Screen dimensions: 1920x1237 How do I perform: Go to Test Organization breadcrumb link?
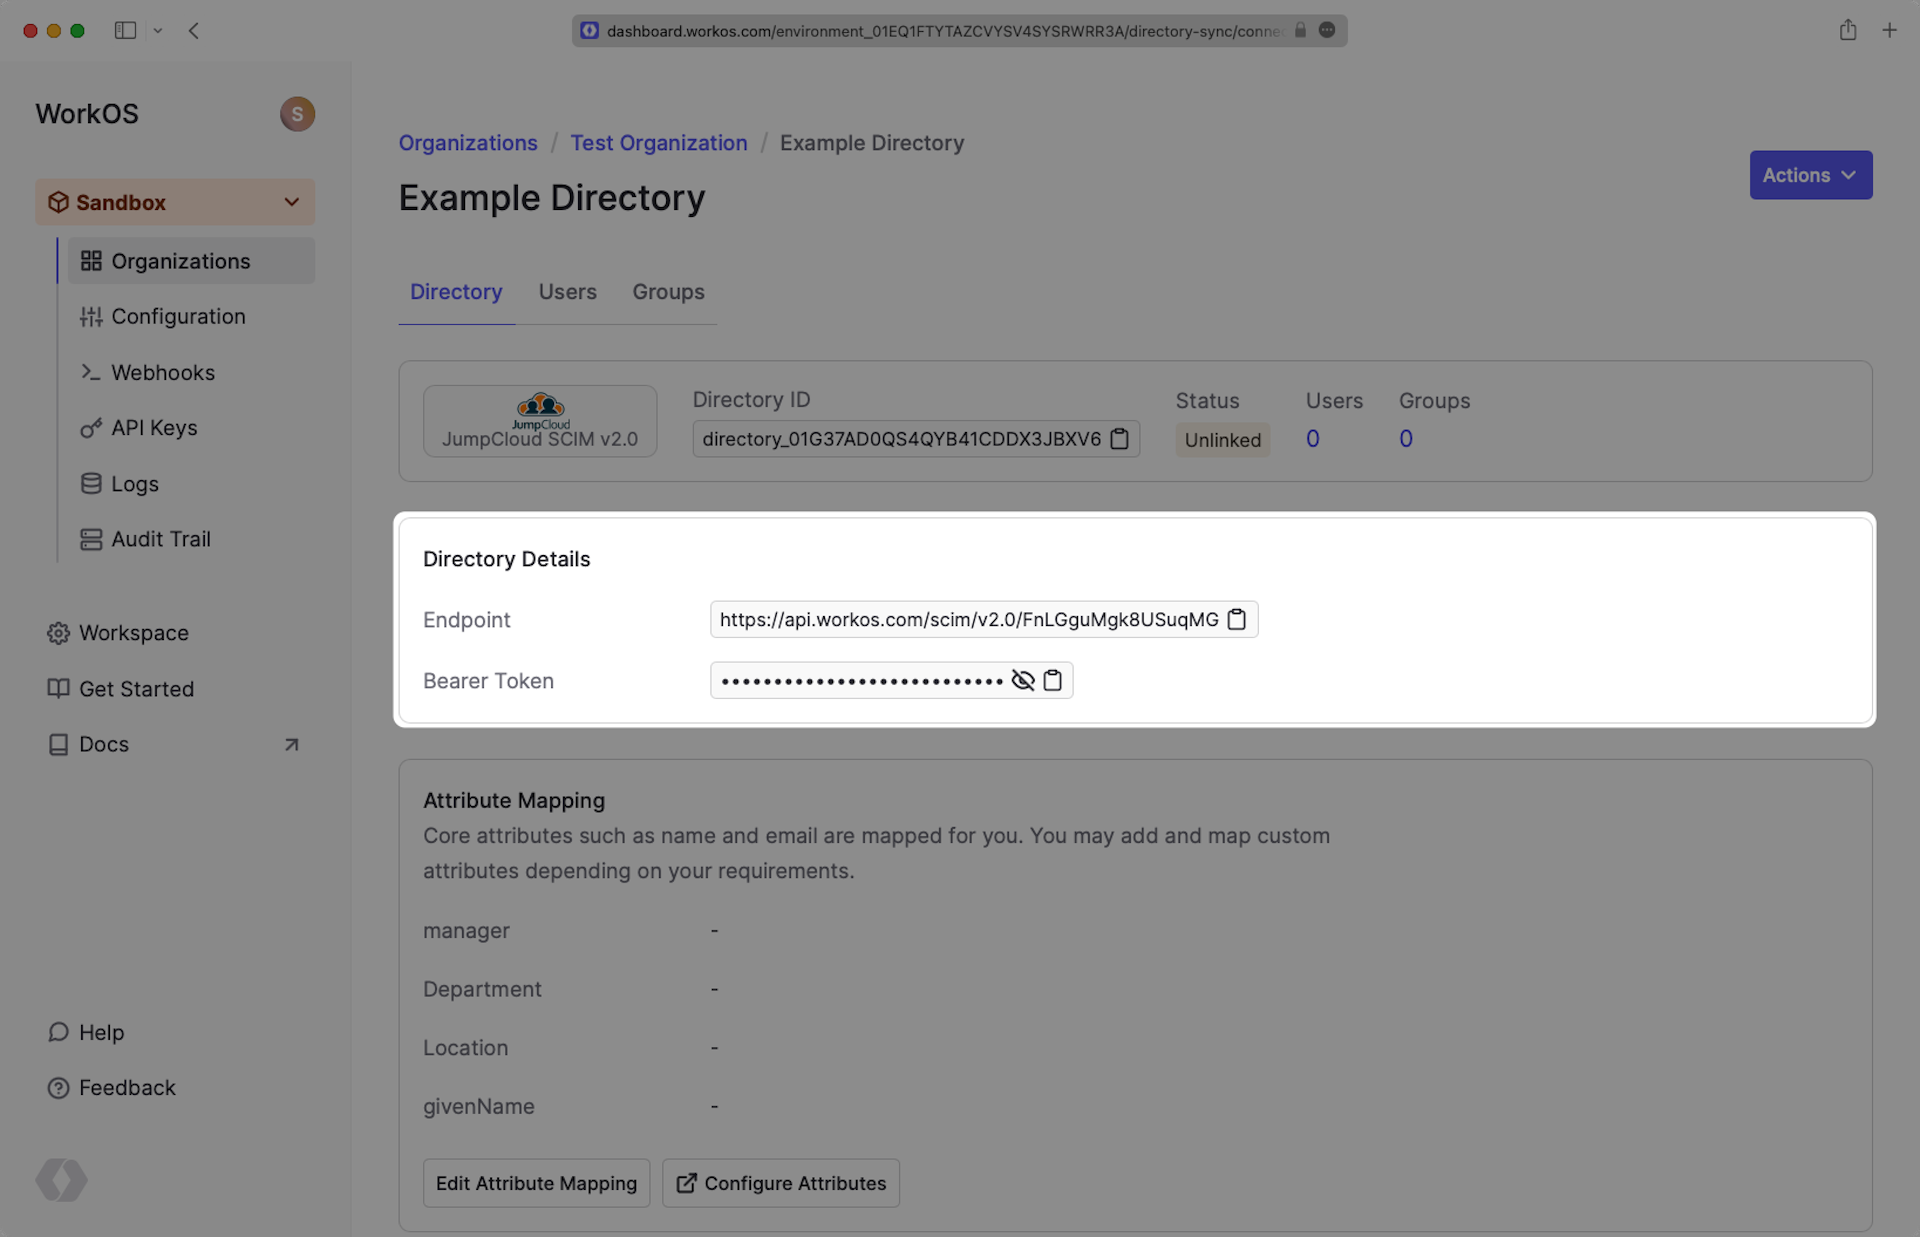point(658,143)
